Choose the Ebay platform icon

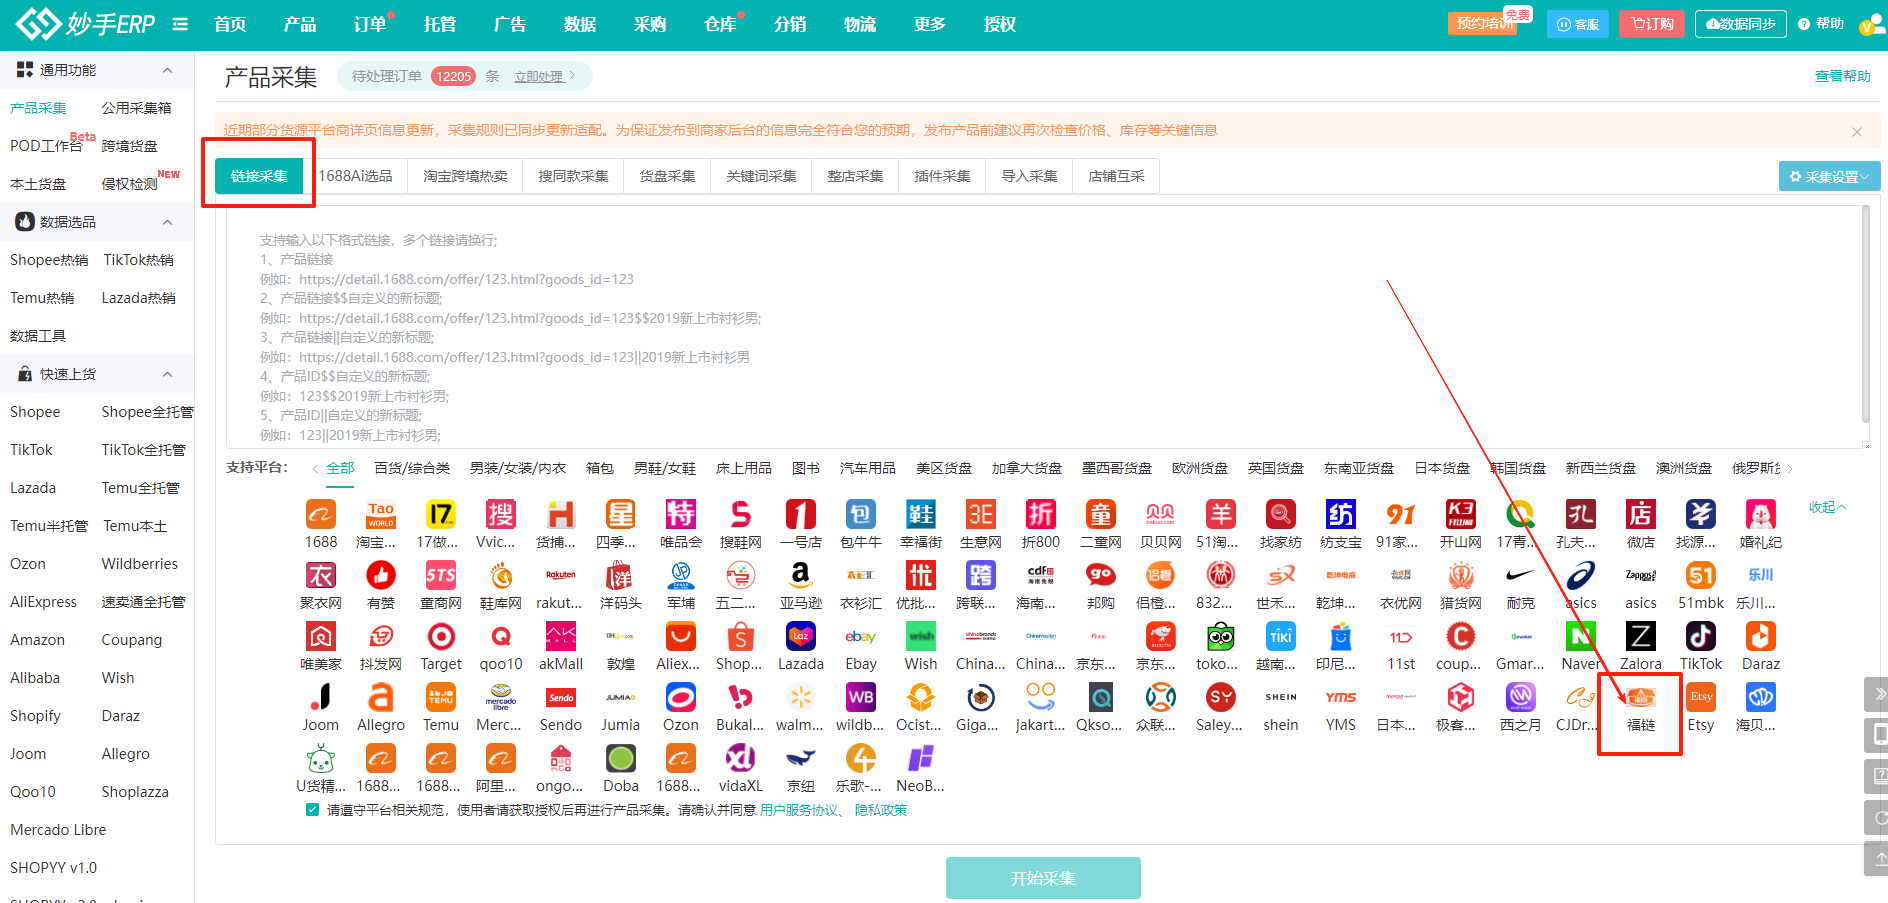[x=861, y=637]
